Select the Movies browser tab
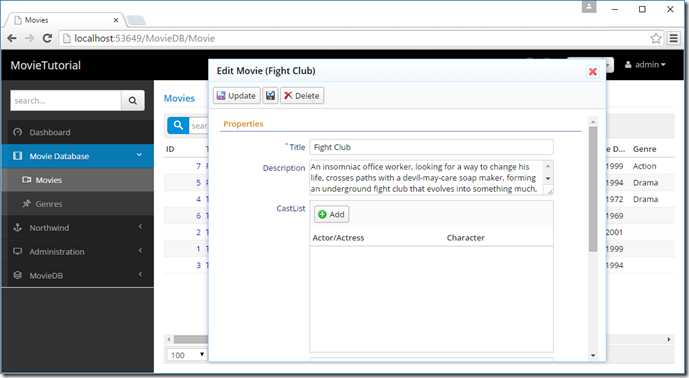 pyautogui.click(x=65, y=20)
